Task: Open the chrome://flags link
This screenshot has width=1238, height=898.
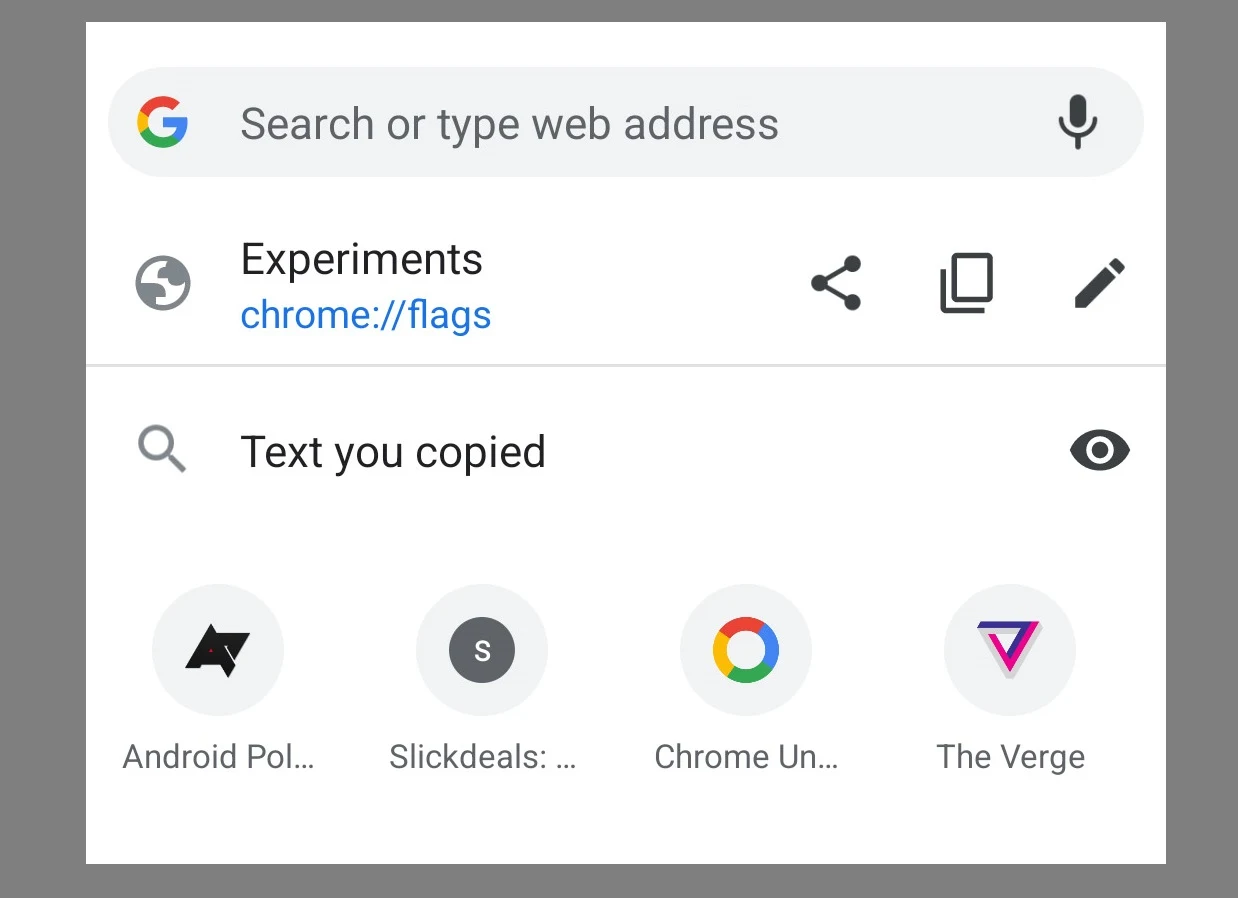Action: 365,314
